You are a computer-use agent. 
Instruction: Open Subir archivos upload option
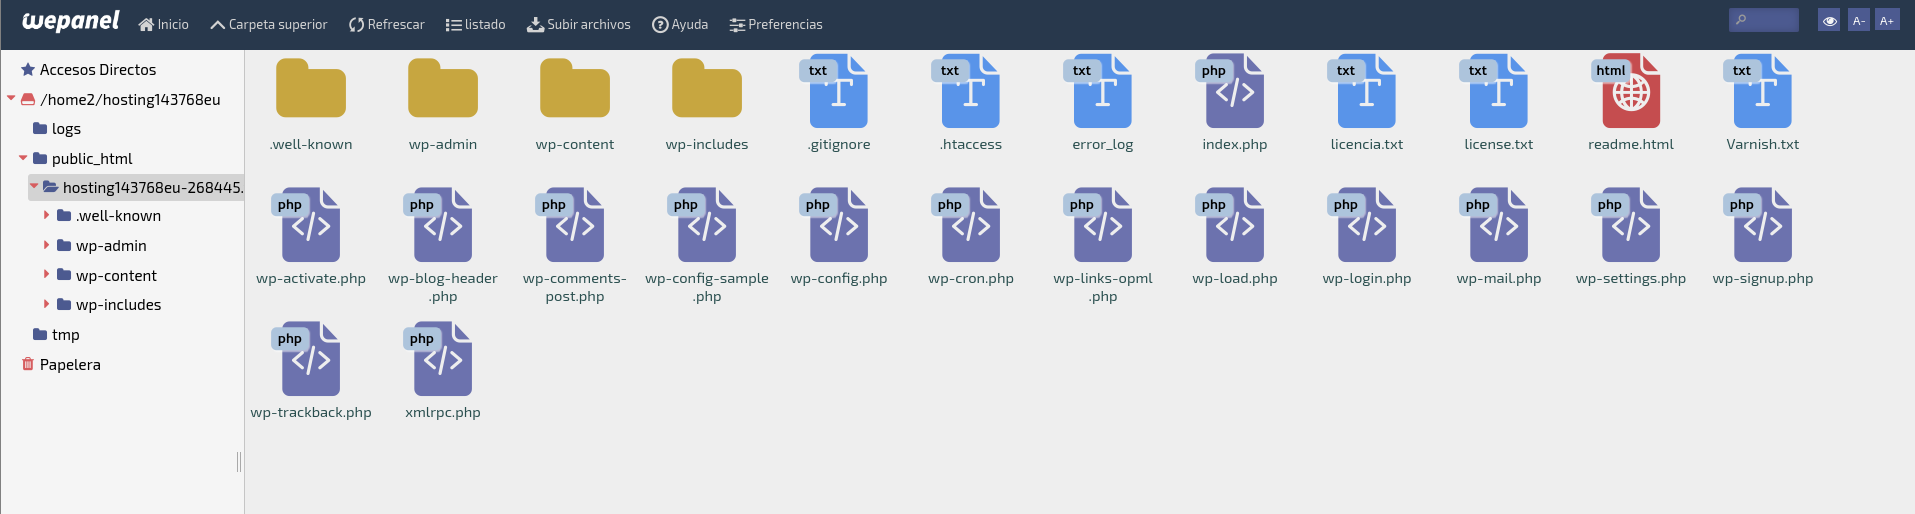click(579, 24)
